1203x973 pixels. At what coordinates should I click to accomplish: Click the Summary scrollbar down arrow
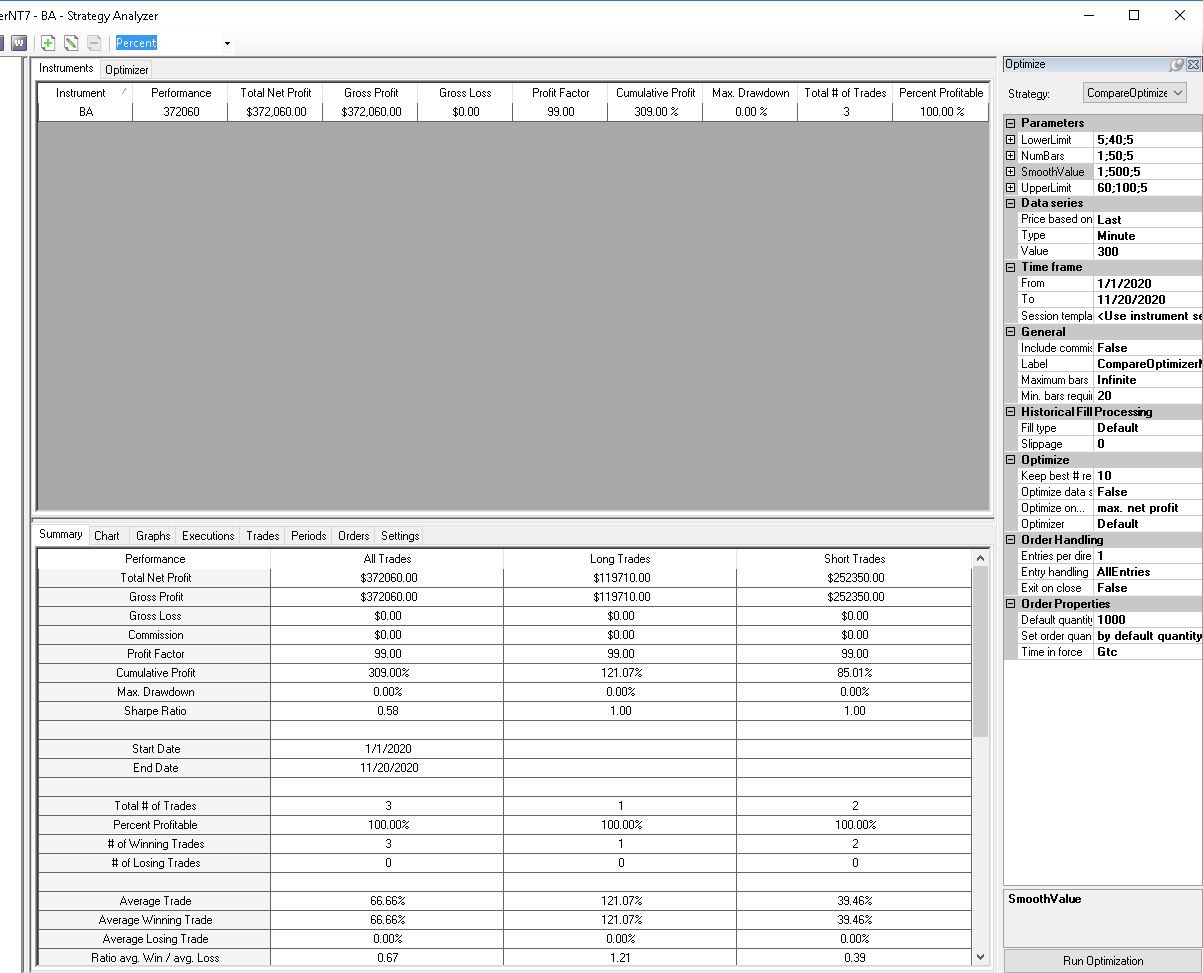980,957
